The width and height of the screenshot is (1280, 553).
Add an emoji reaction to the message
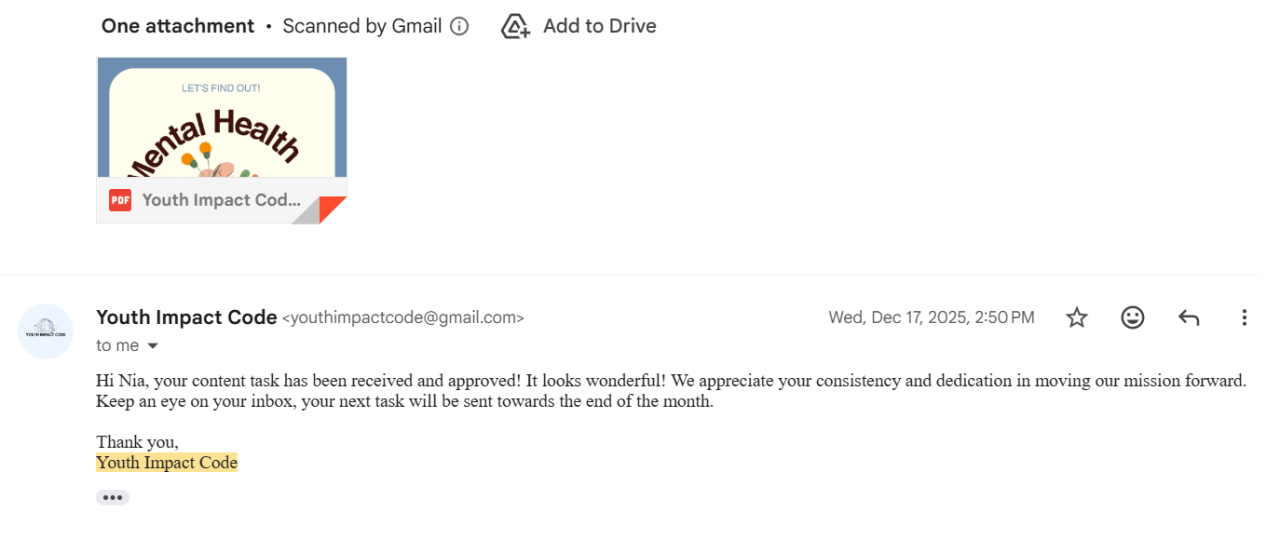click(x=1132, y=318)
